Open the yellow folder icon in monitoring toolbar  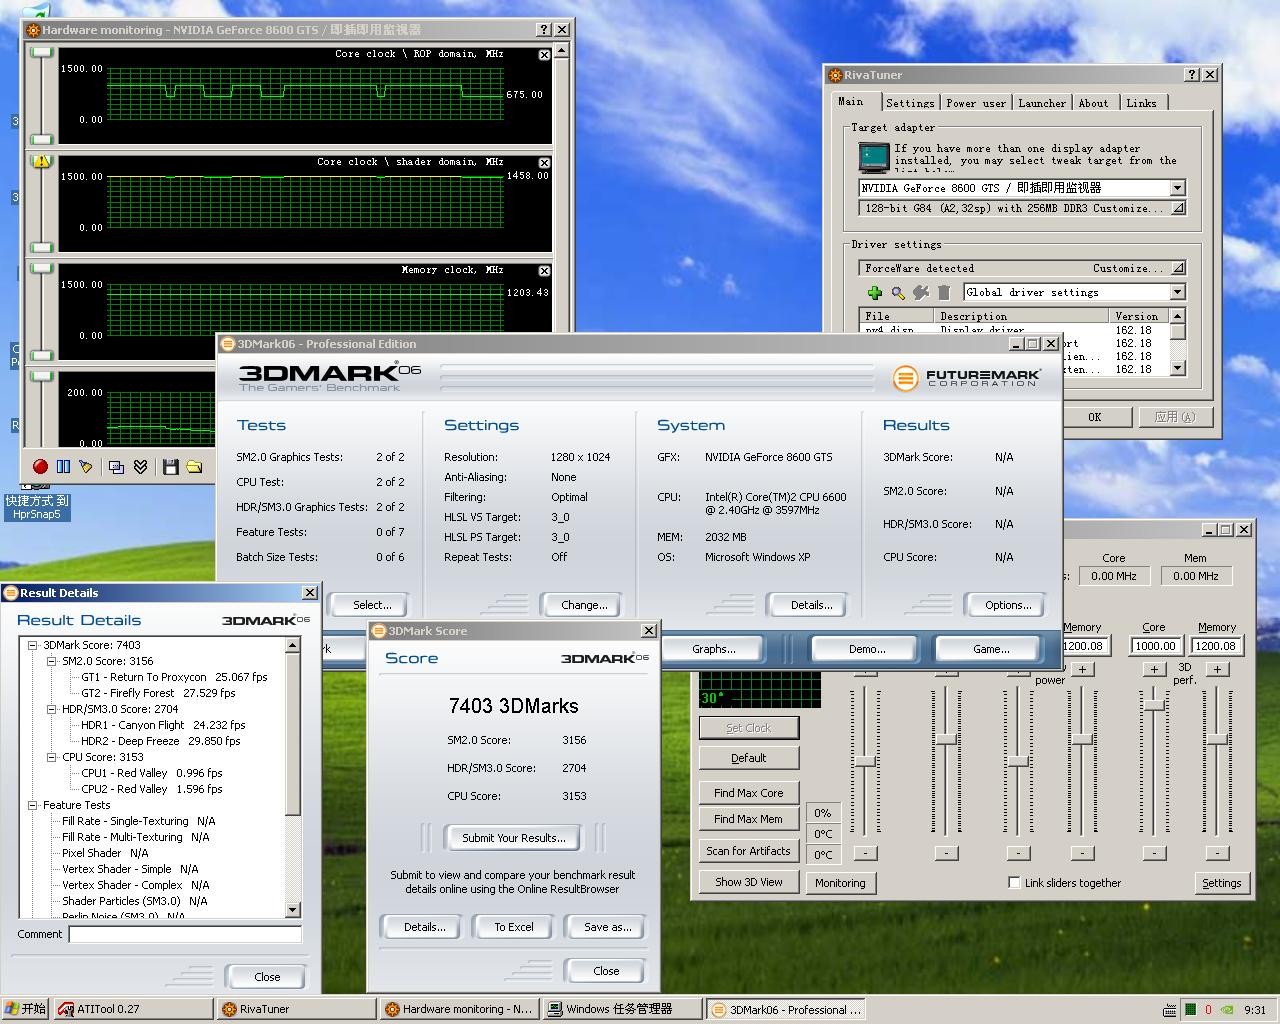[194, 467]
